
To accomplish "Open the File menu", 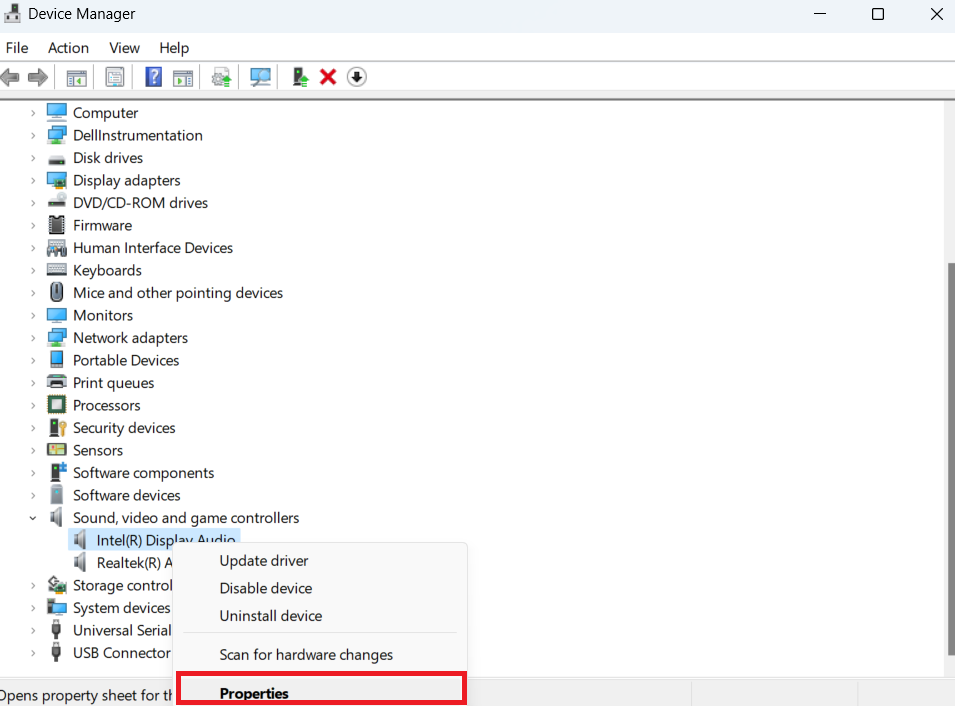I will pyautogui.click(x=17, y=48).
